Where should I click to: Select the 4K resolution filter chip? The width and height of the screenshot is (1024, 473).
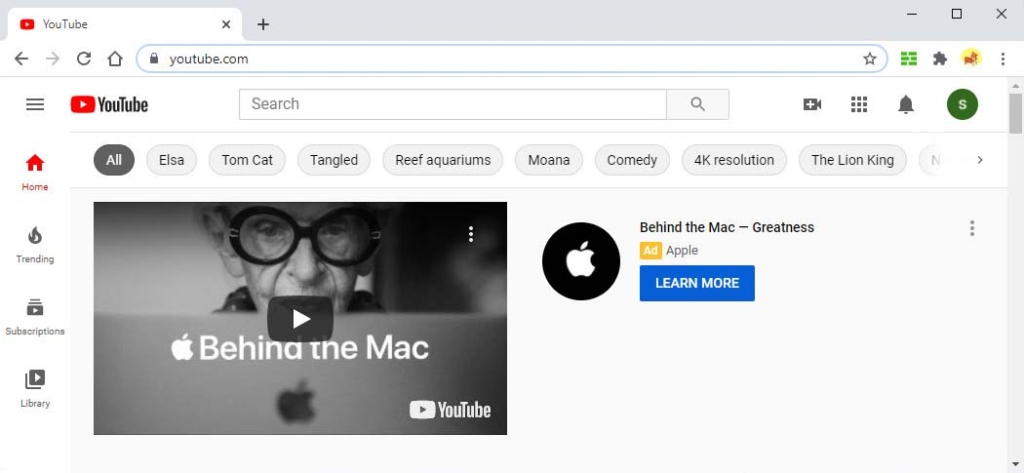(x=734, y=160)
